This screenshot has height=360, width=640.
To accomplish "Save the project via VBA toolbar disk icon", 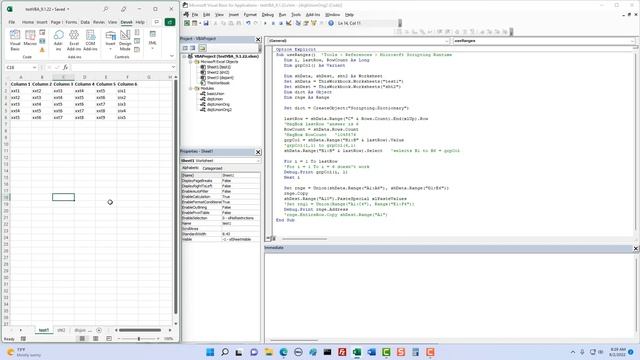I will tap(206, 23).
